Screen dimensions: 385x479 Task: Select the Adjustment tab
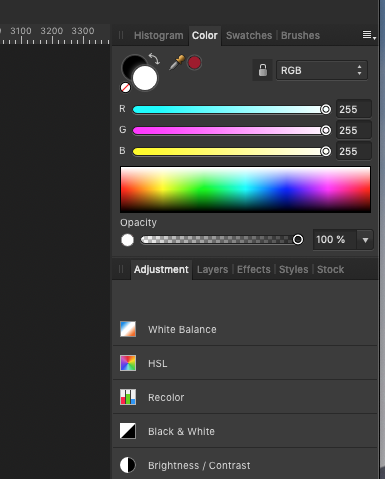tap(161, 269)
